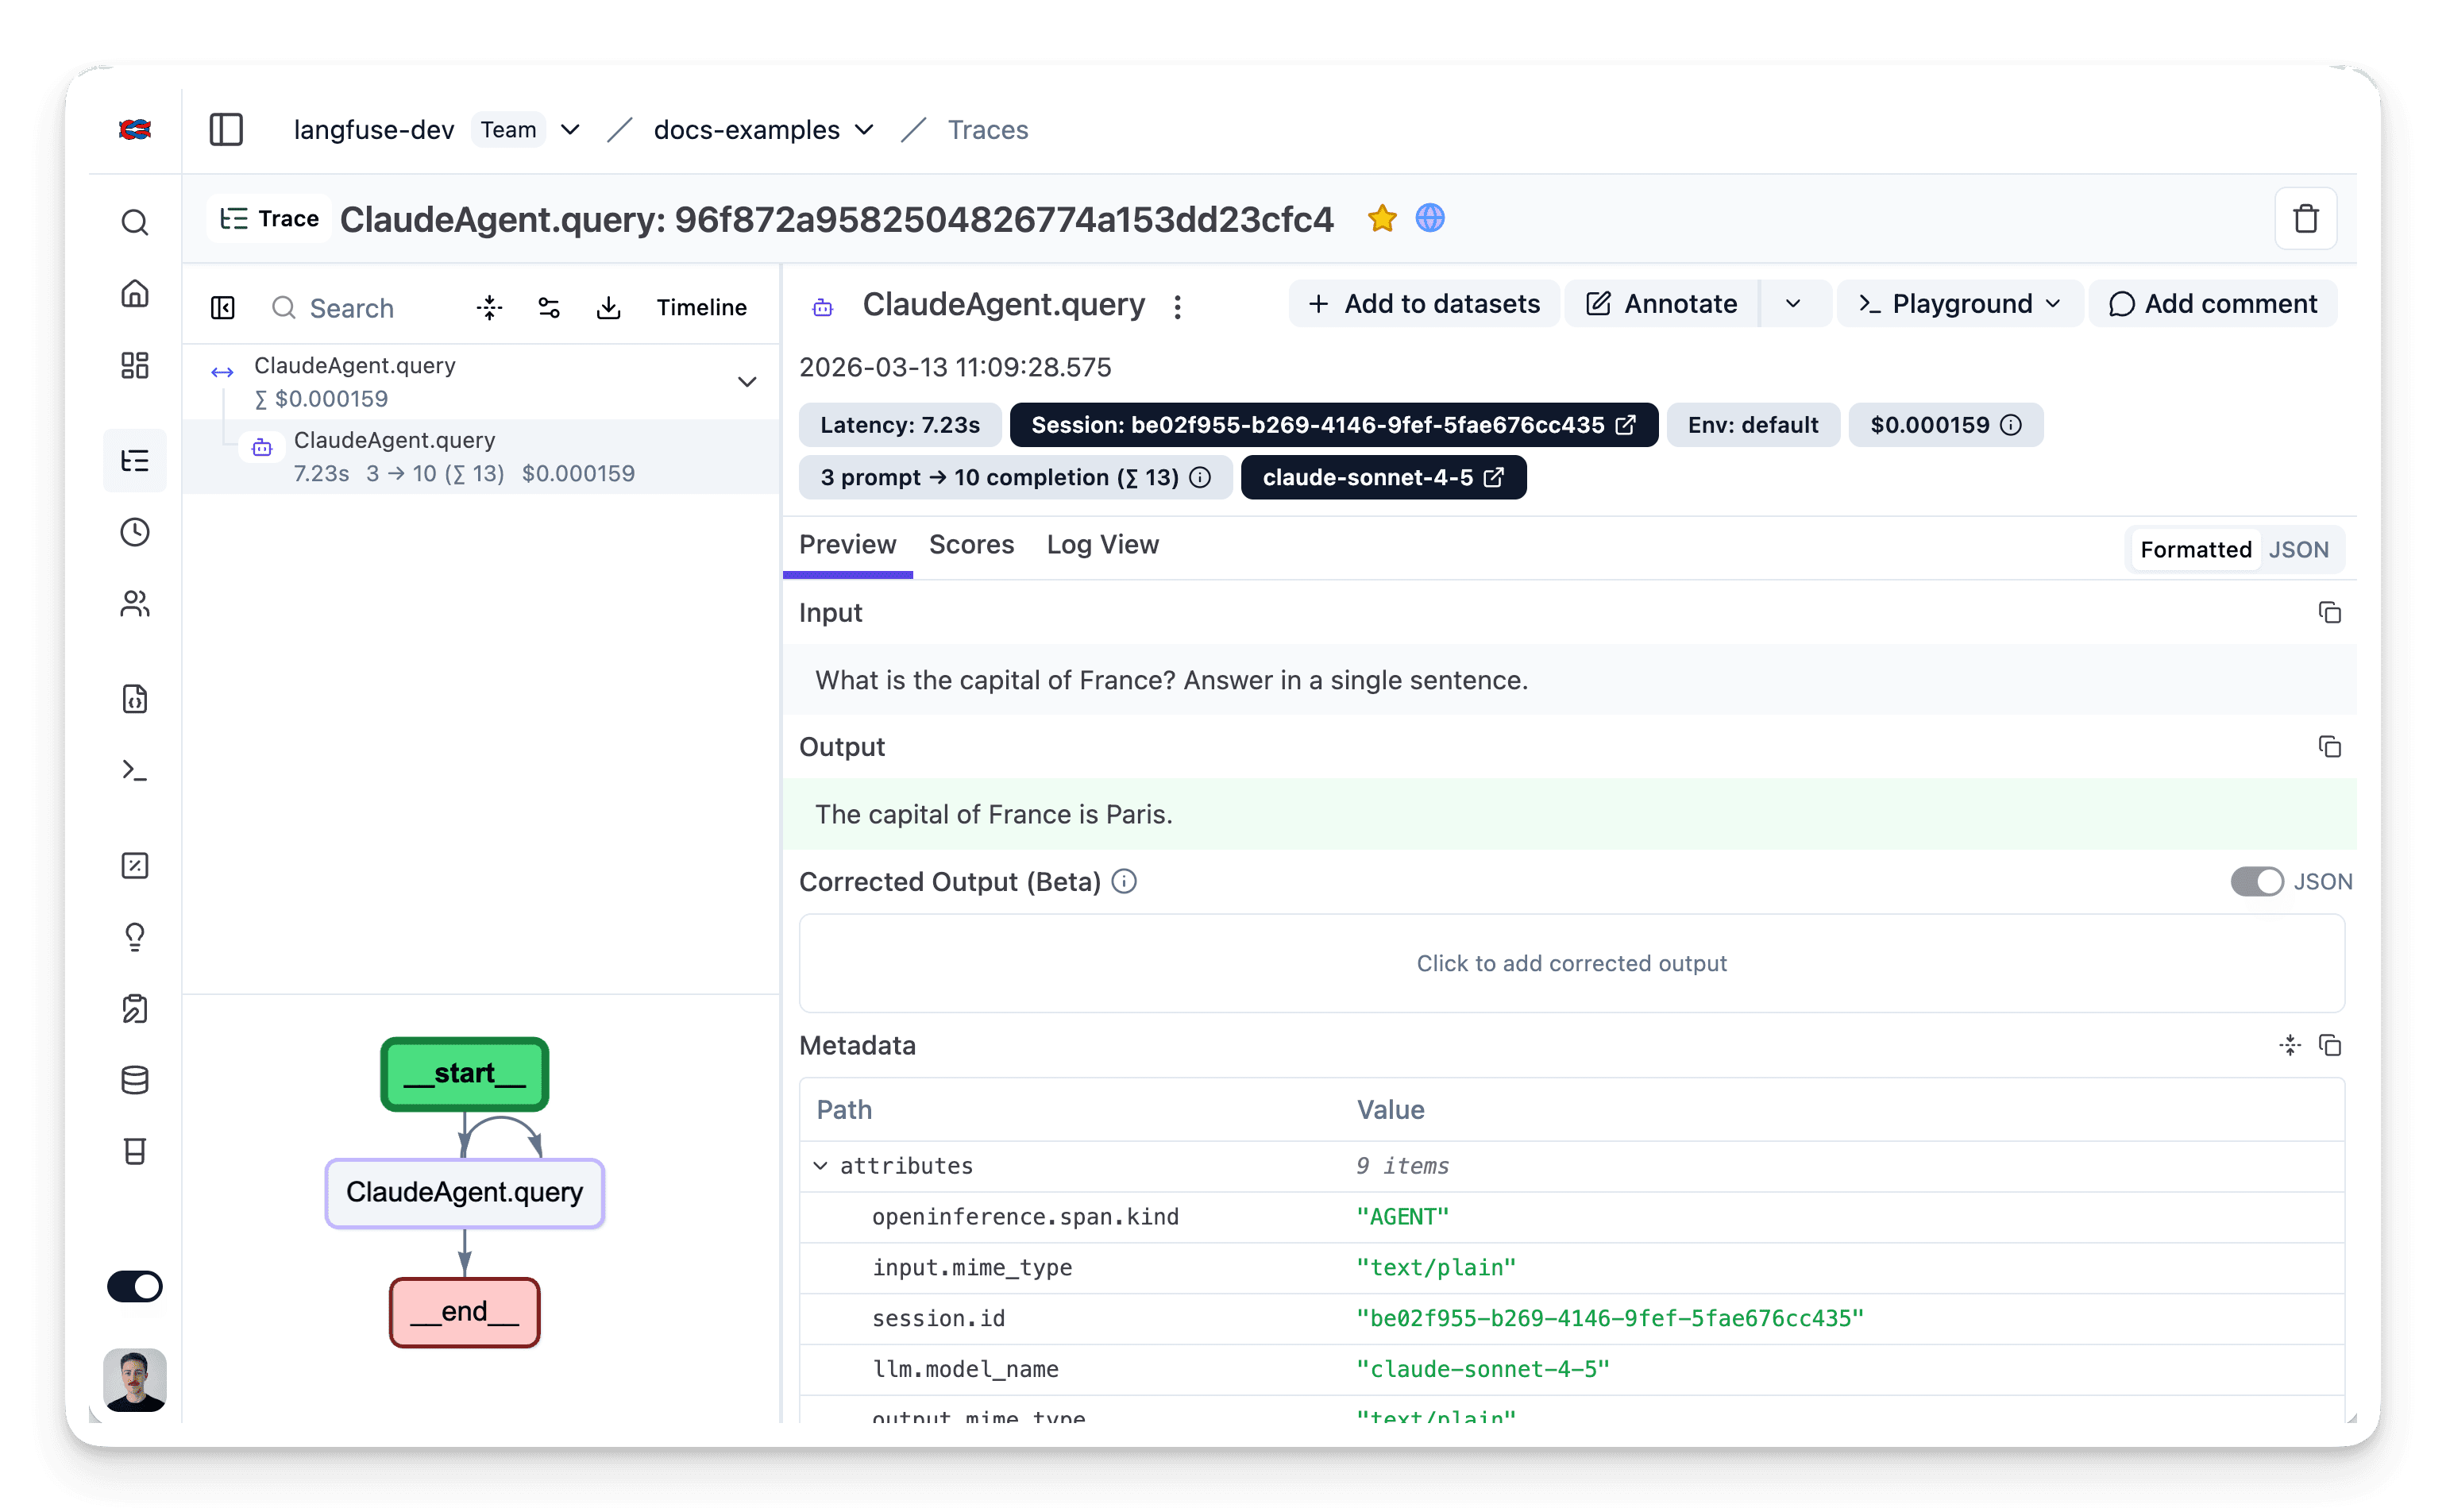Enable JSON toggle for Corrected Output
The height and width of the screenshot is (1512, 2446).
coord(2257,881)
